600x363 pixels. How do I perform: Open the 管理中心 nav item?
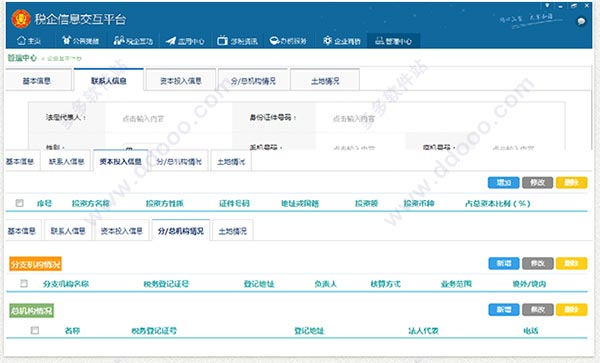point(393,41)
